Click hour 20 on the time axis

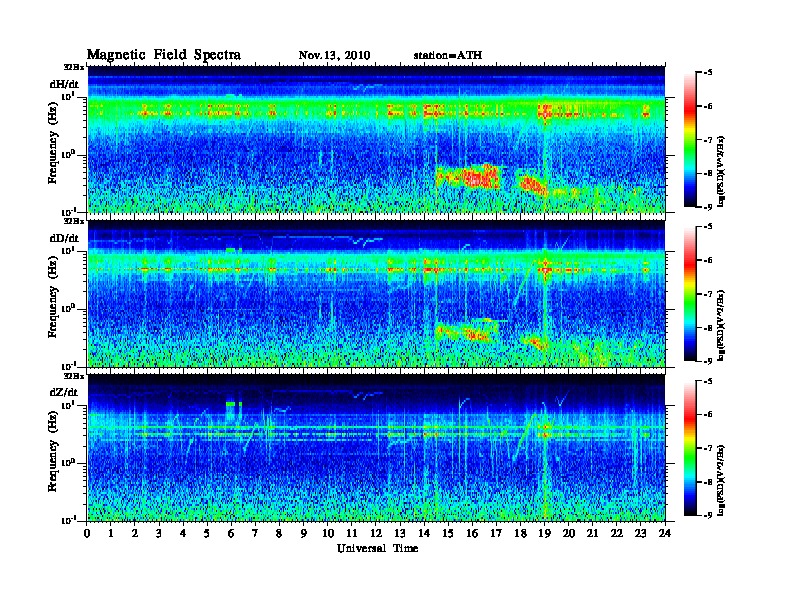point(569,534)
